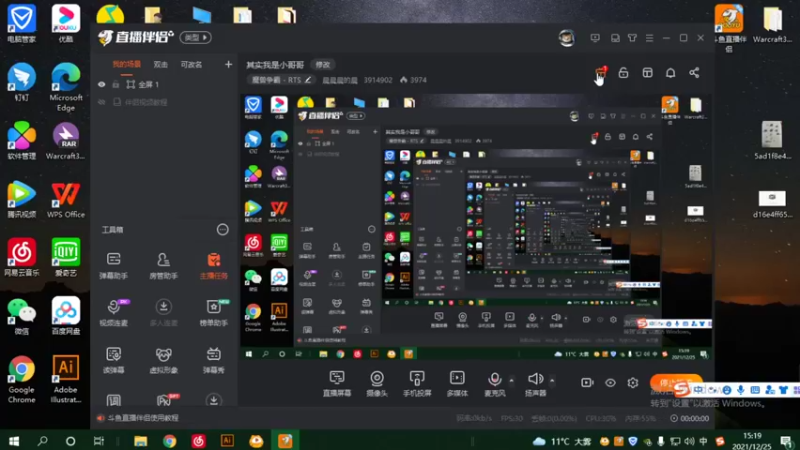Open the hamburger menu in title bar

pyautogui.click(x=649, y=38)
